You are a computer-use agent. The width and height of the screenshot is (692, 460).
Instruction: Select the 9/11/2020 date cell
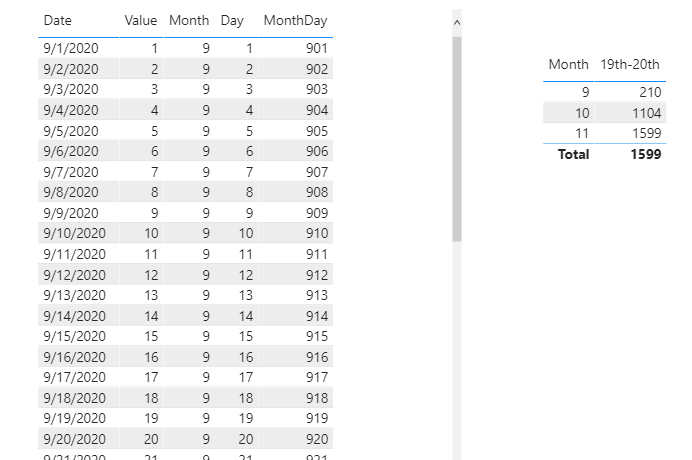75,254
